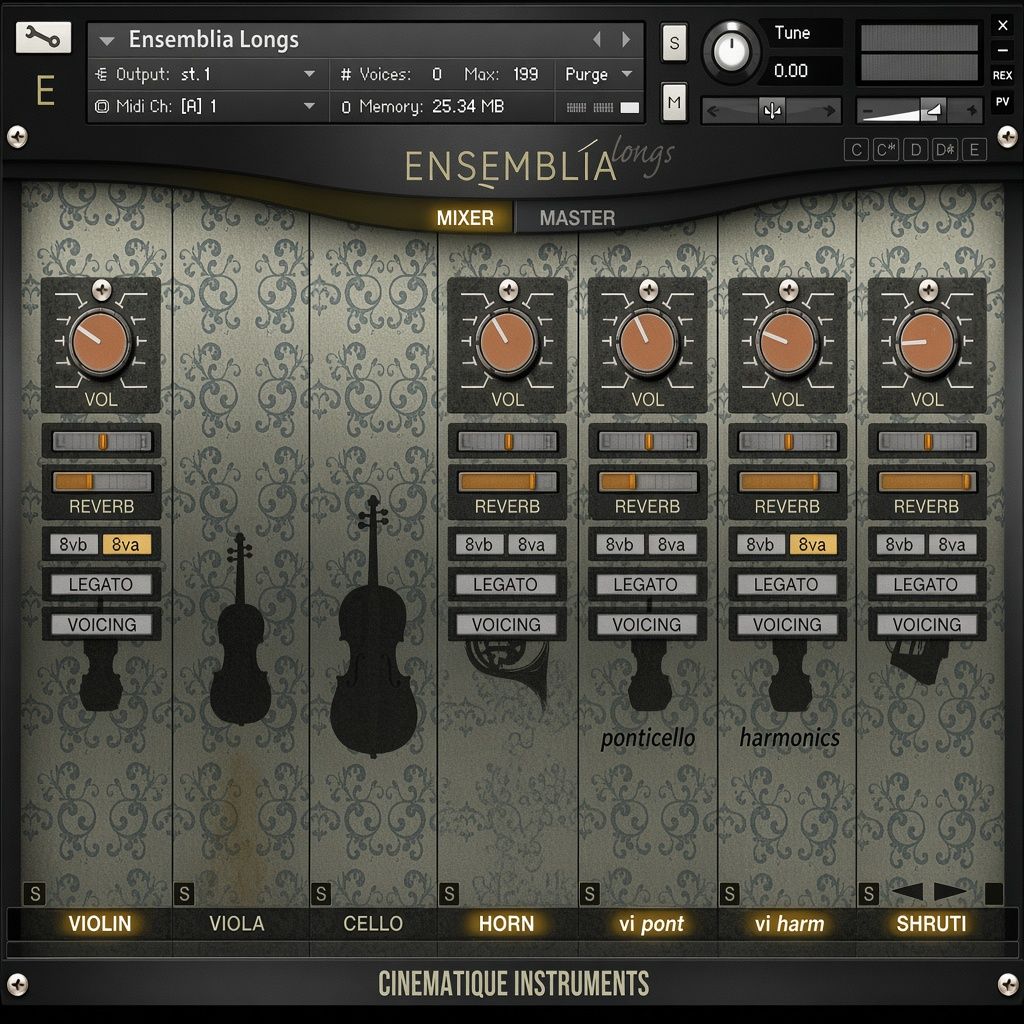
Task: Solo the vi harm channel with S
Action: (x=729, y=893)
